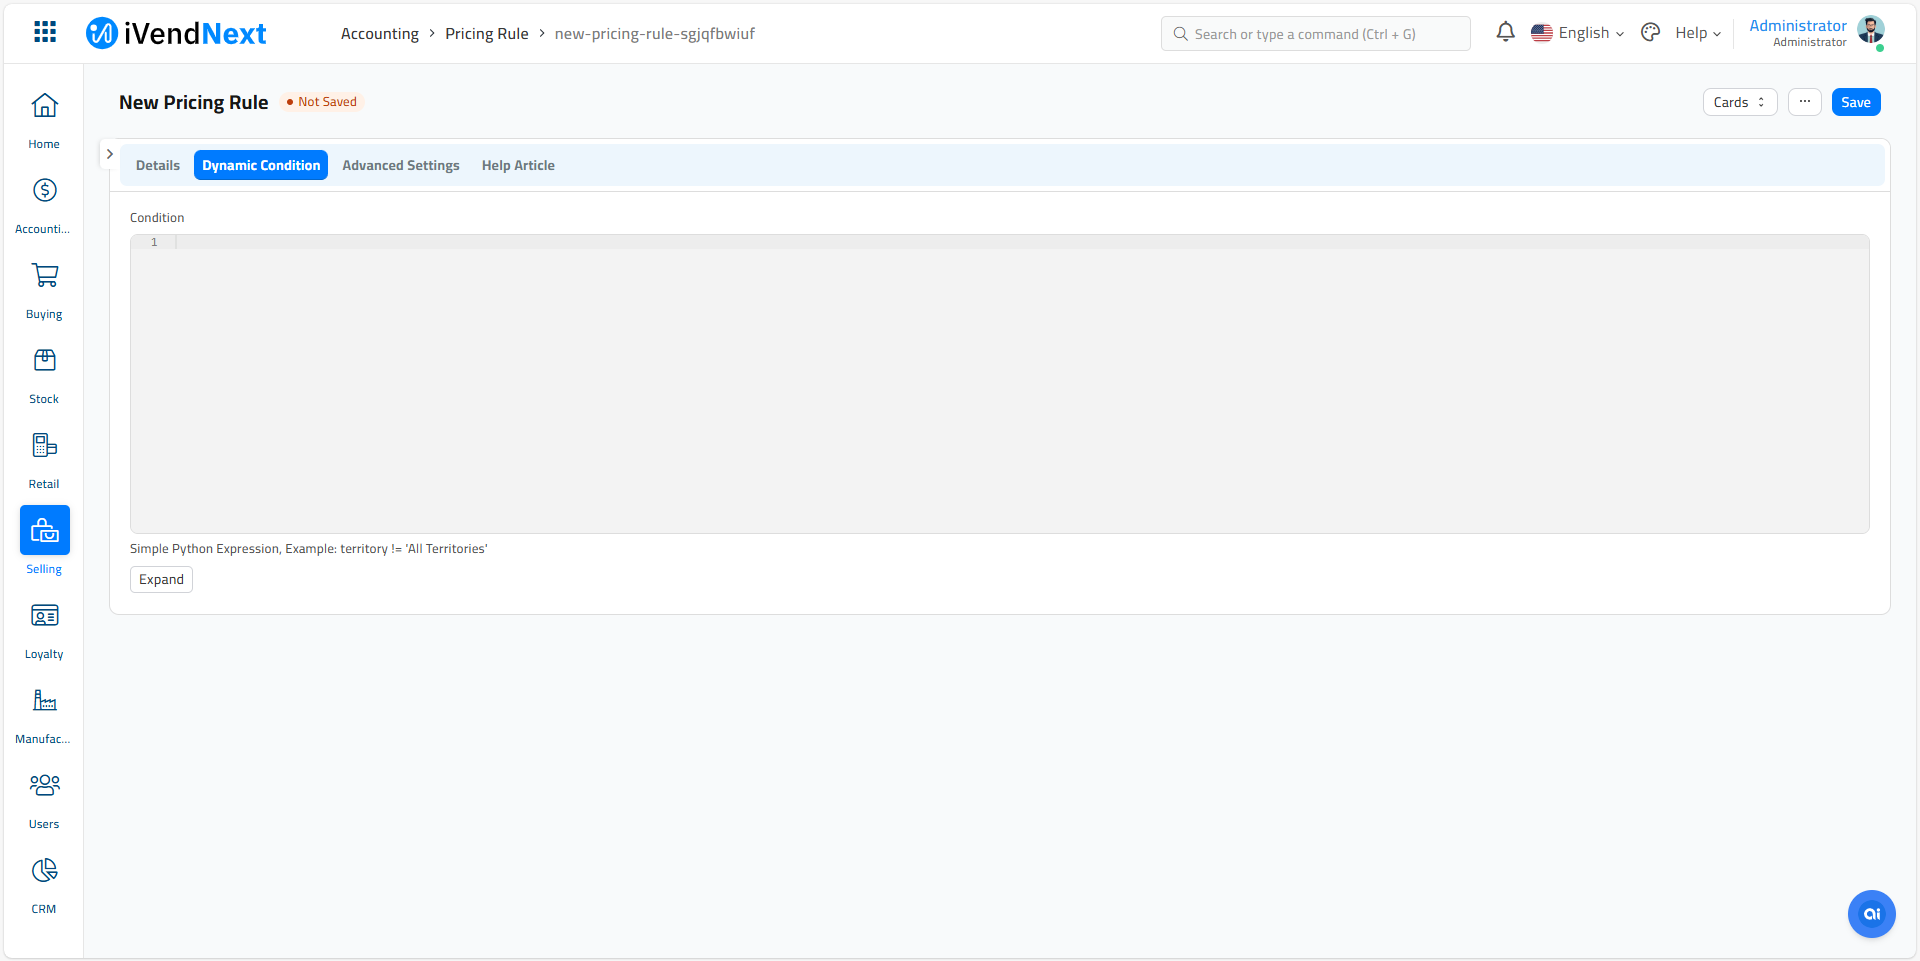Click line number 1 in editor gutter
The image size is (1920, 961).
[154, 242]
